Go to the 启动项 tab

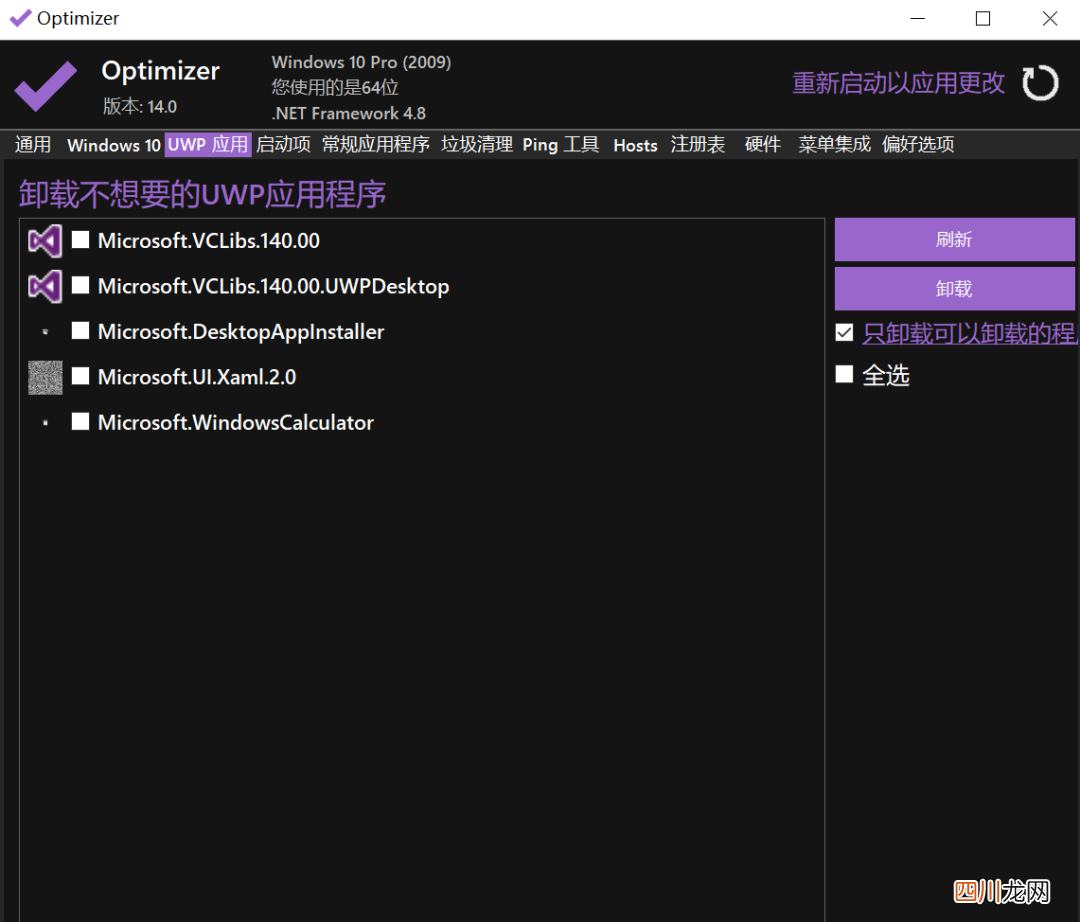(283, 145)
